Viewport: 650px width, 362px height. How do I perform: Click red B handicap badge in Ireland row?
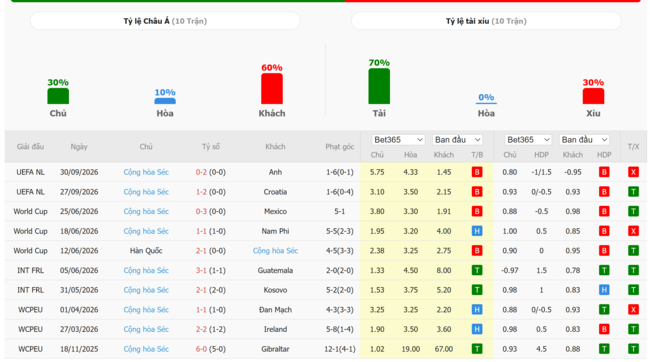604,329
